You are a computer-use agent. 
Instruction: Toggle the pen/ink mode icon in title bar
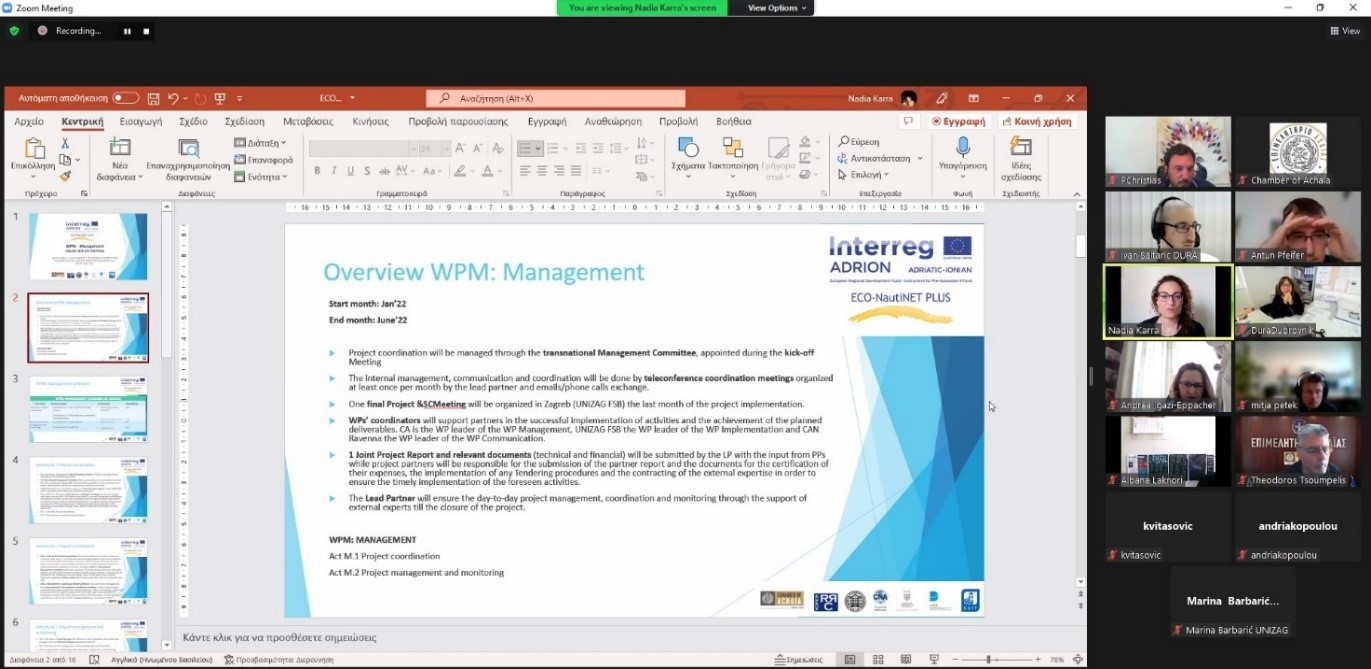coord(941,98)
